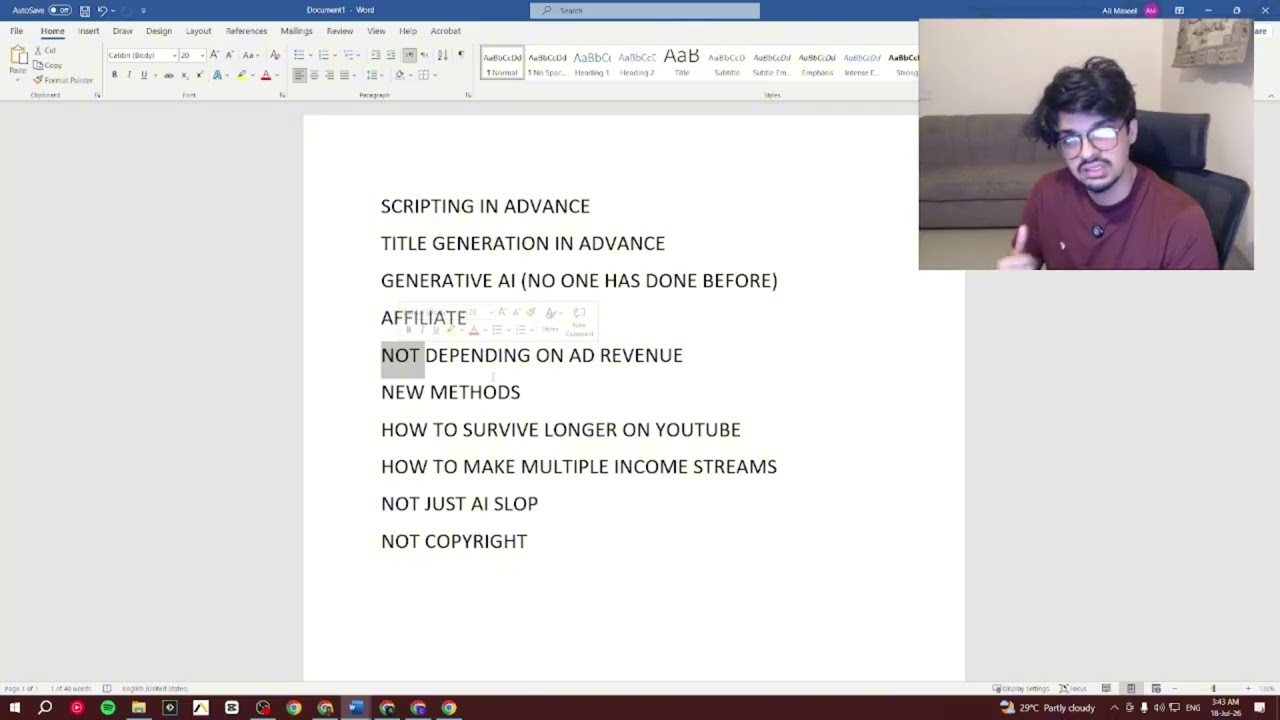
Task: Open Customize Quick Access Toolbar dropdown
Action: [143, 10]
